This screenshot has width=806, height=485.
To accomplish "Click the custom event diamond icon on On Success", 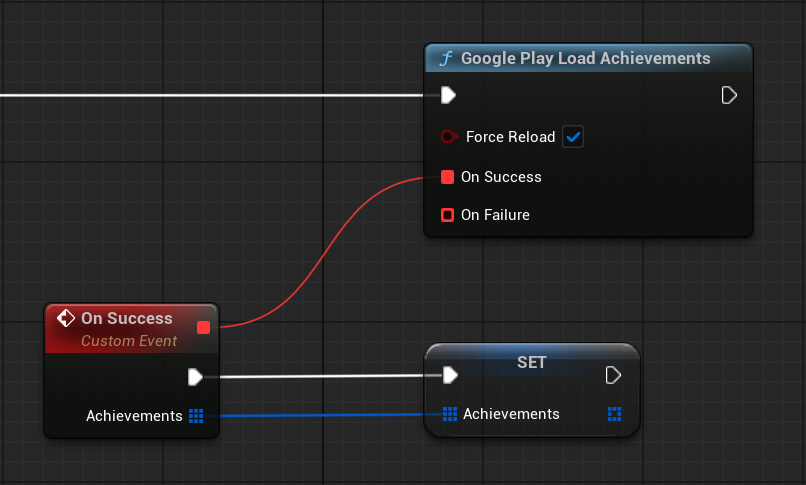I will point(66,319).
